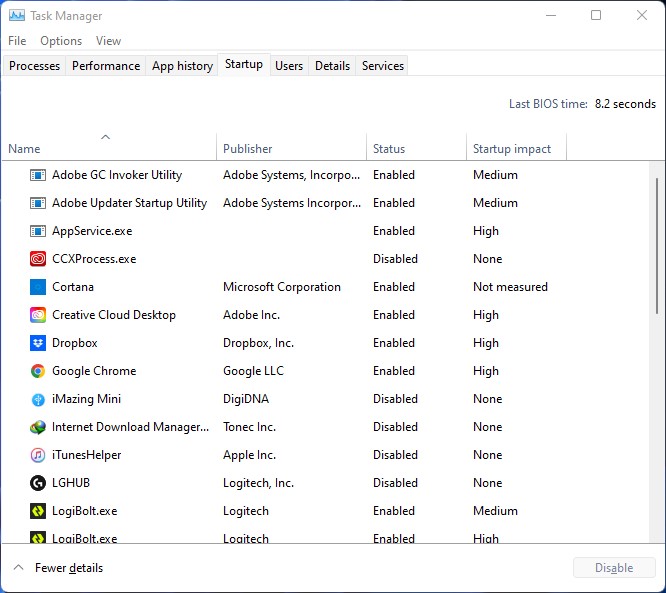Click the CCXProcess.exe red icon
666x593 pixels.
click(38, 259)
